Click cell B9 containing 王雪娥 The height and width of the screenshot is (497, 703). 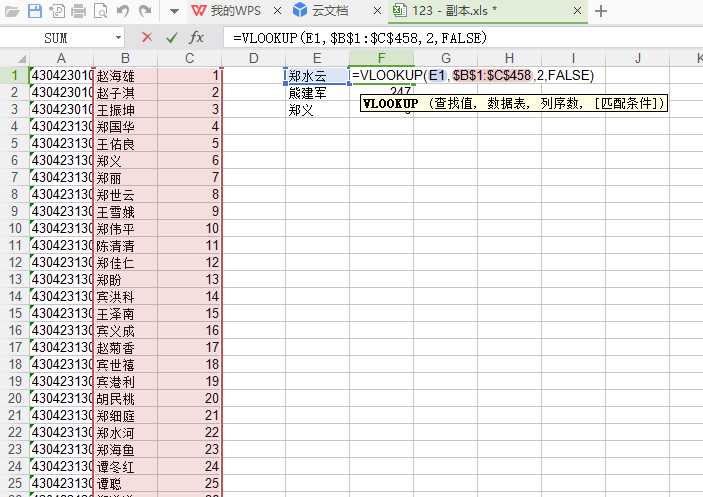point(126,212)
